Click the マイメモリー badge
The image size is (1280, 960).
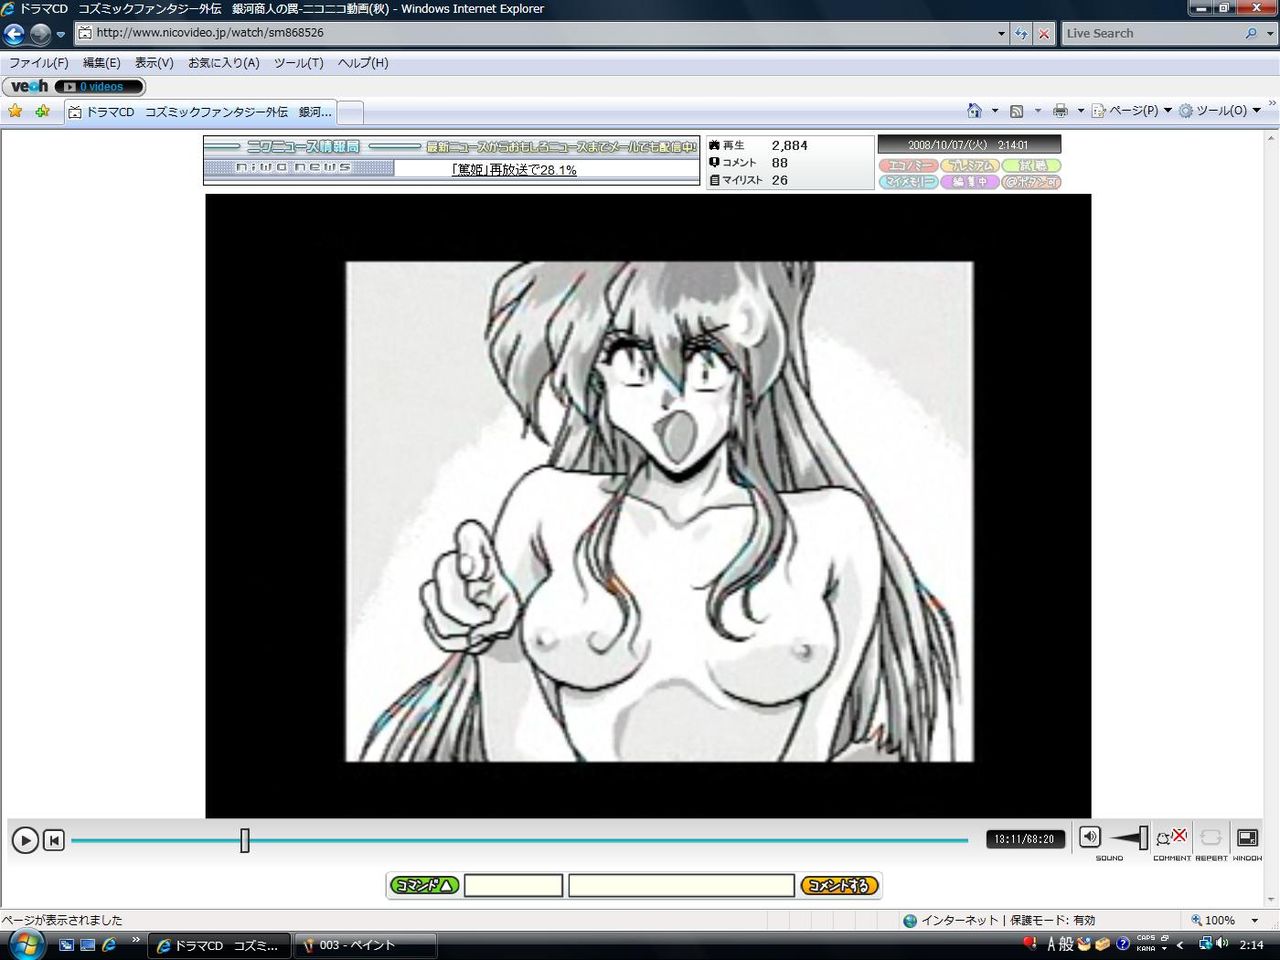908,182
